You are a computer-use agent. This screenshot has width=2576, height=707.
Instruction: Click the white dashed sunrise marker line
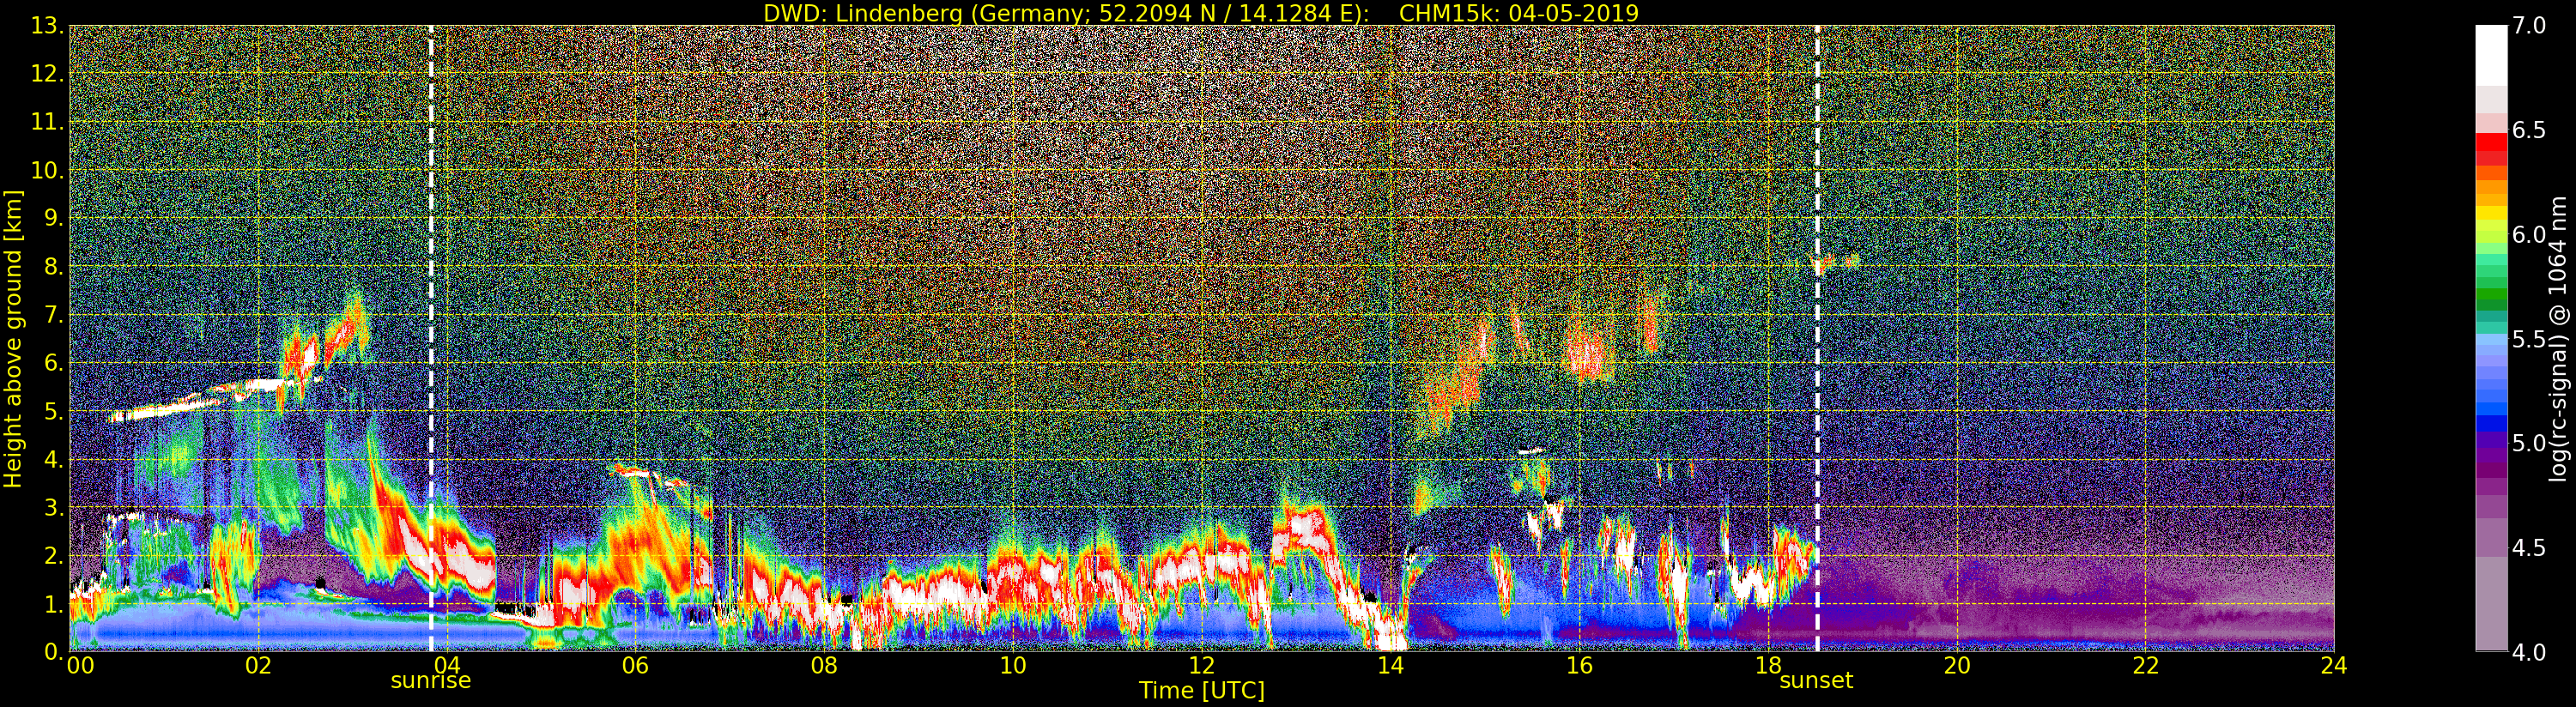tap(431, 338)
